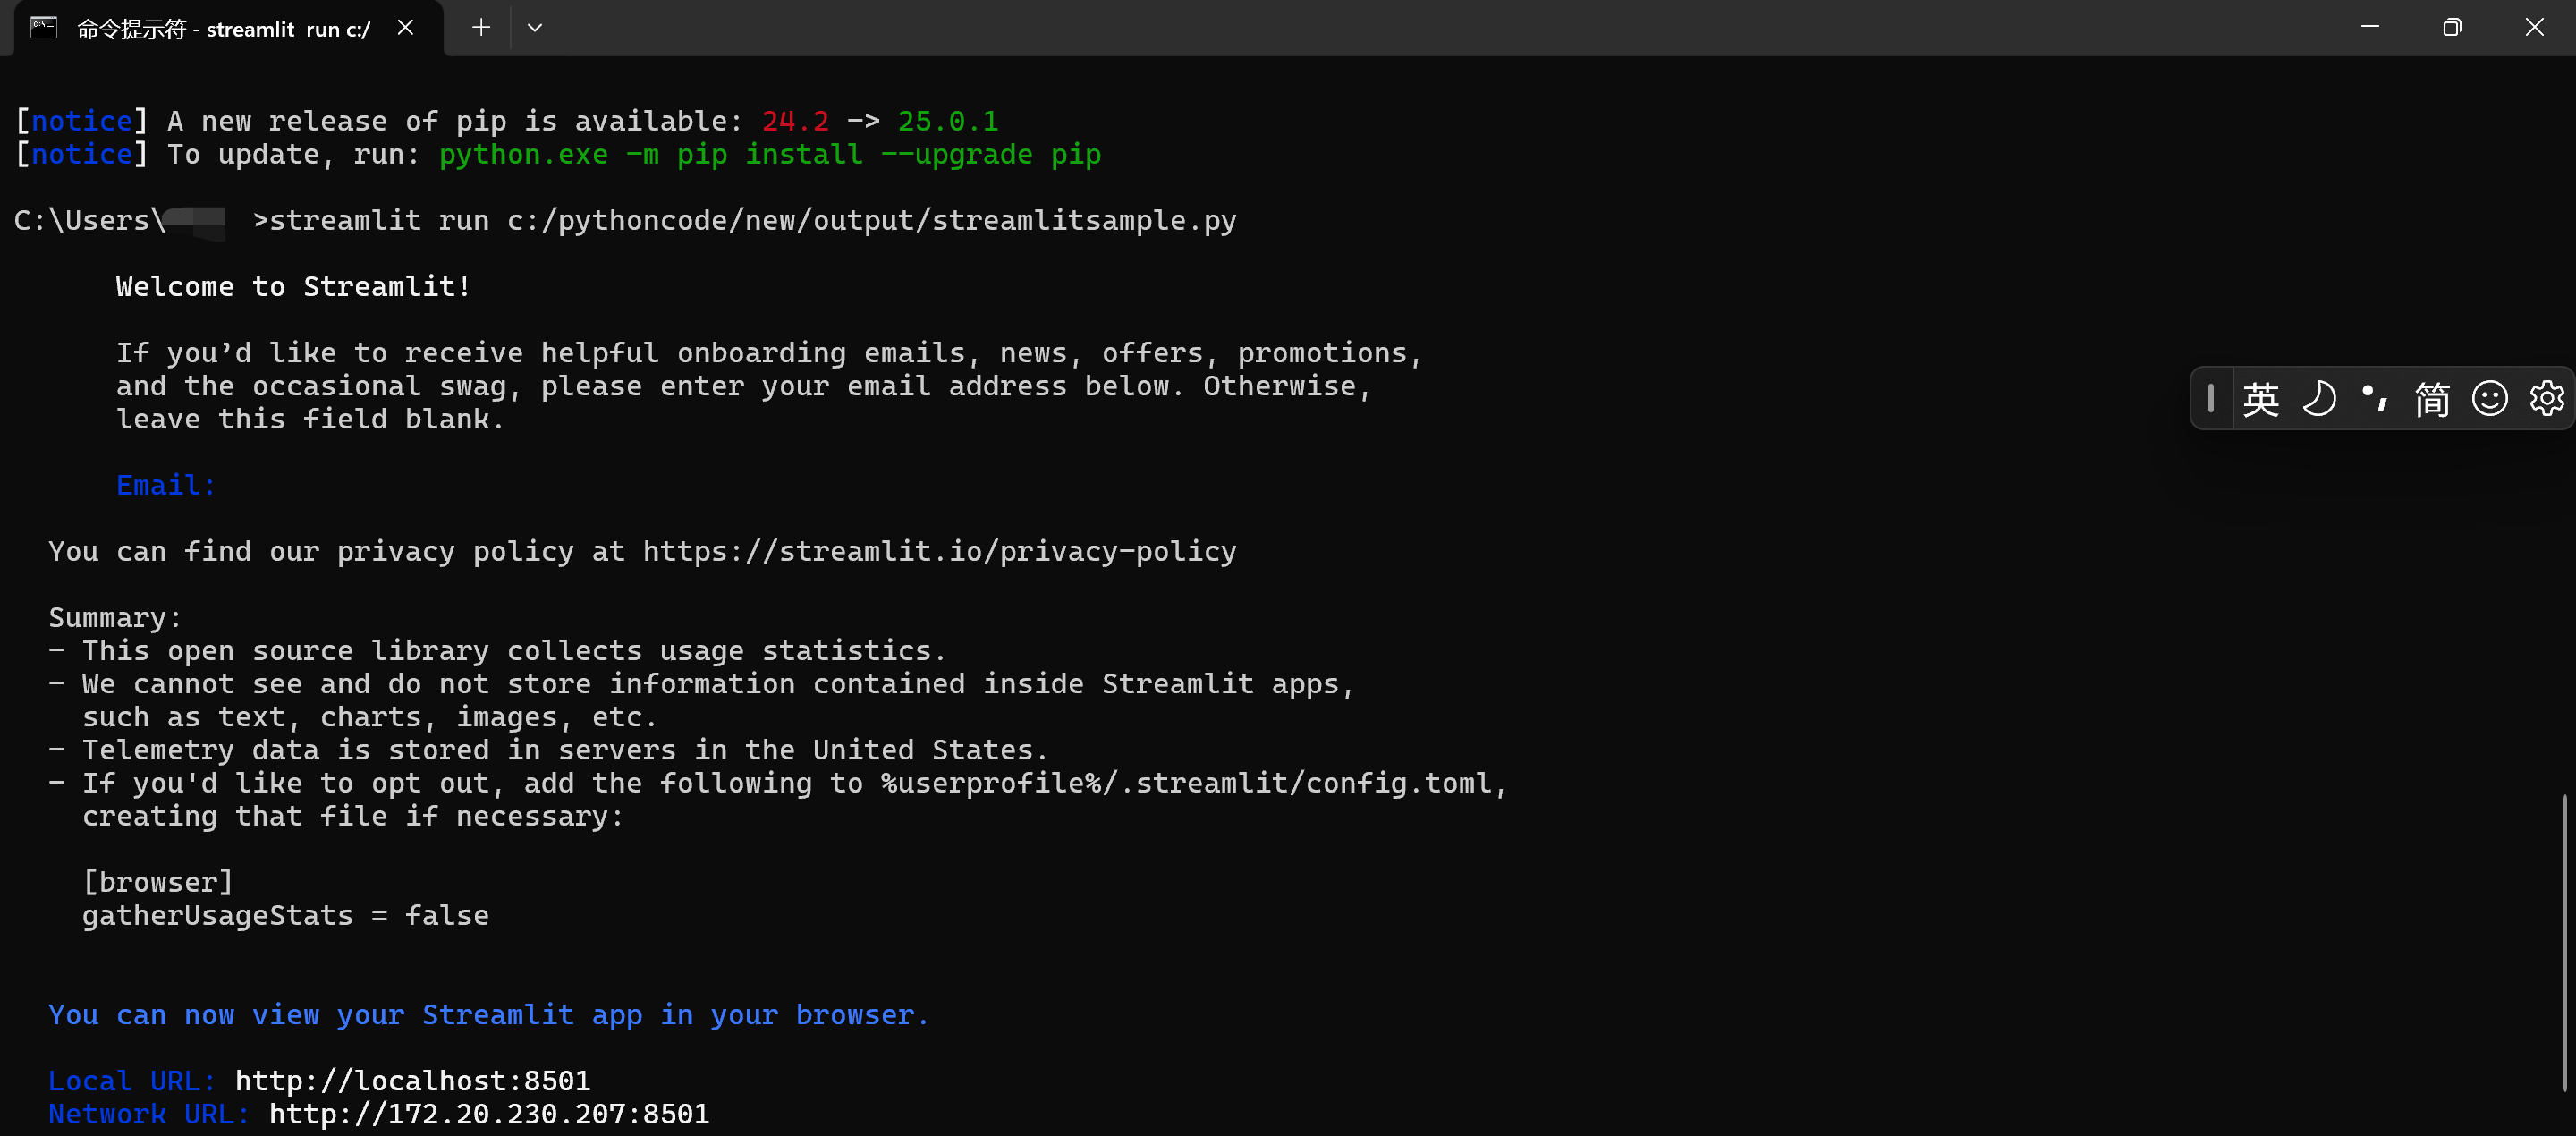Close the terminal window
This screenshot has height=1136, width=2576.
[x=2534, y=27]
